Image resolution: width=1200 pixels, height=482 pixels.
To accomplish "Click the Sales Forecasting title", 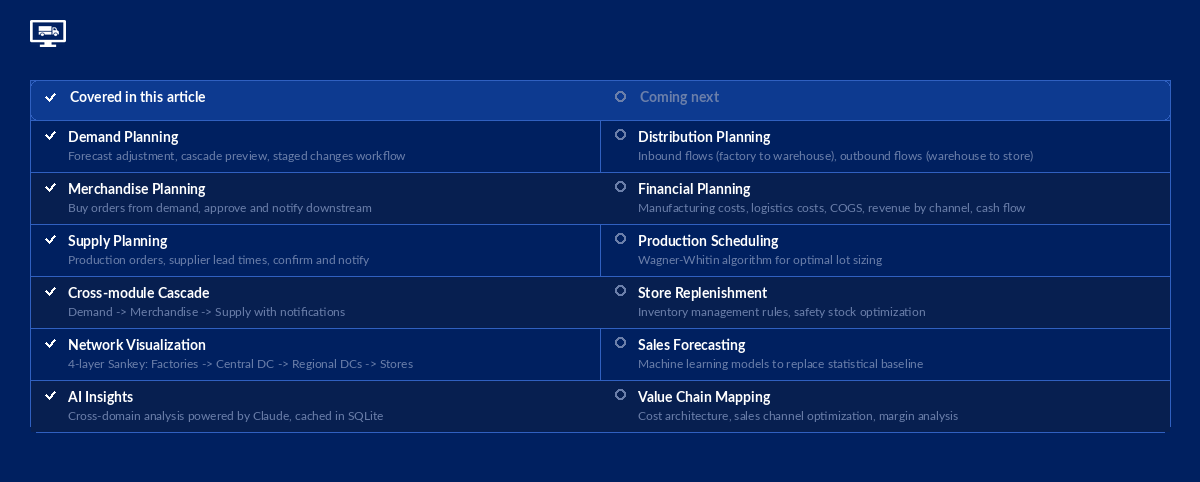I will pyautogui.click(x=692, y=345).
